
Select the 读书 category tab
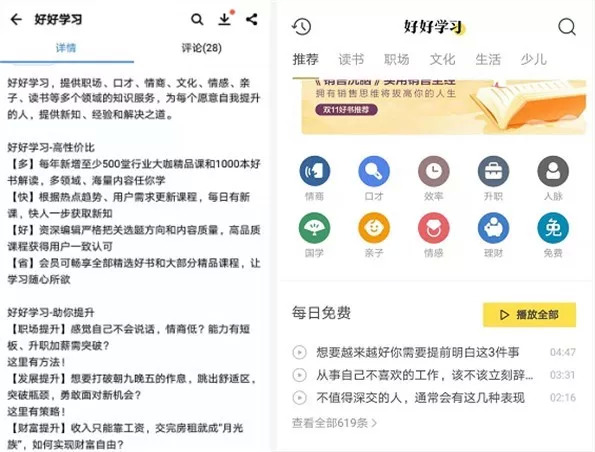[x=351, y=60]
